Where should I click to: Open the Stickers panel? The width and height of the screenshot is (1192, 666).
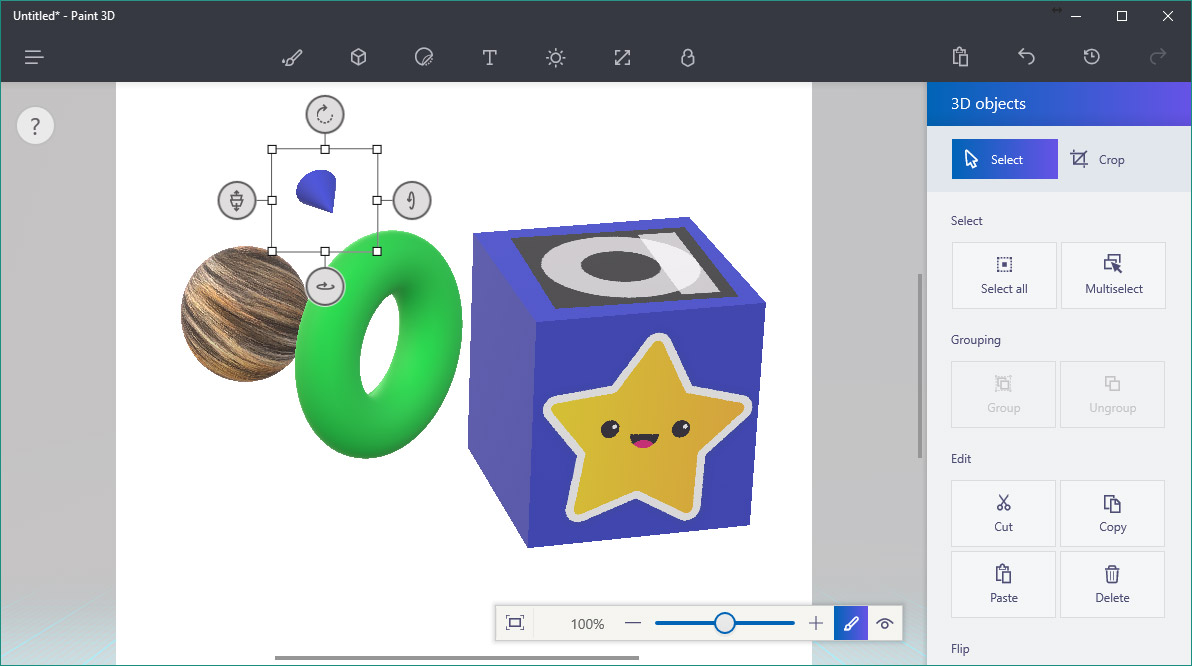(423, 57)
